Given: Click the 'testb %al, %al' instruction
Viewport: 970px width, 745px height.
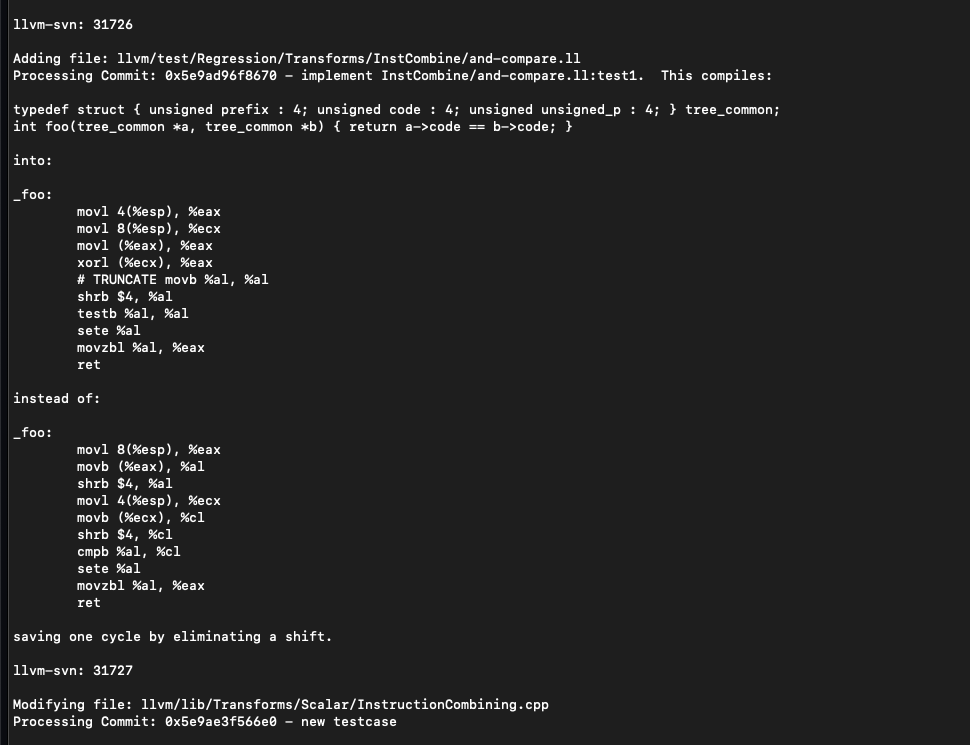Looking at the screenshot, I should pyautogui.click(x=133, y=314).
